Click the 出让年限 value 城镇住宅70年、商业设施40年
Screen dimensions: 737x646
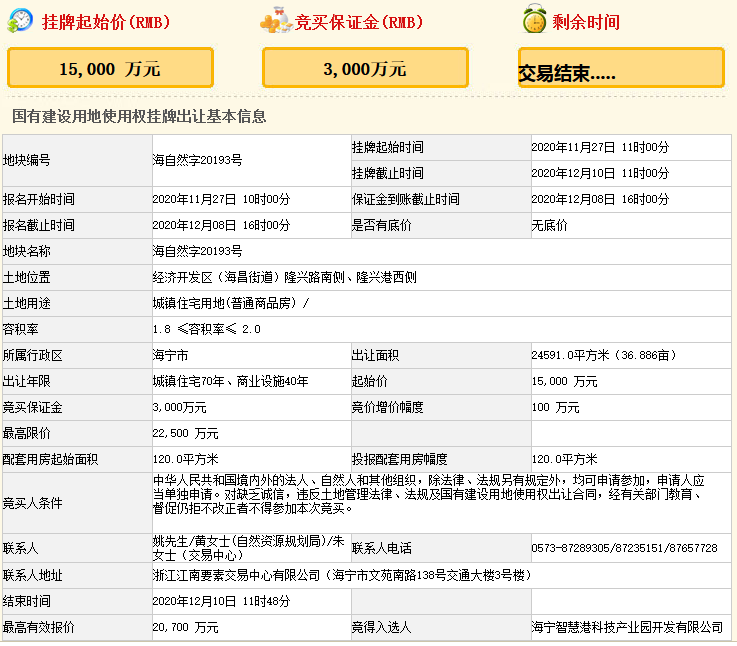(230, 381)
